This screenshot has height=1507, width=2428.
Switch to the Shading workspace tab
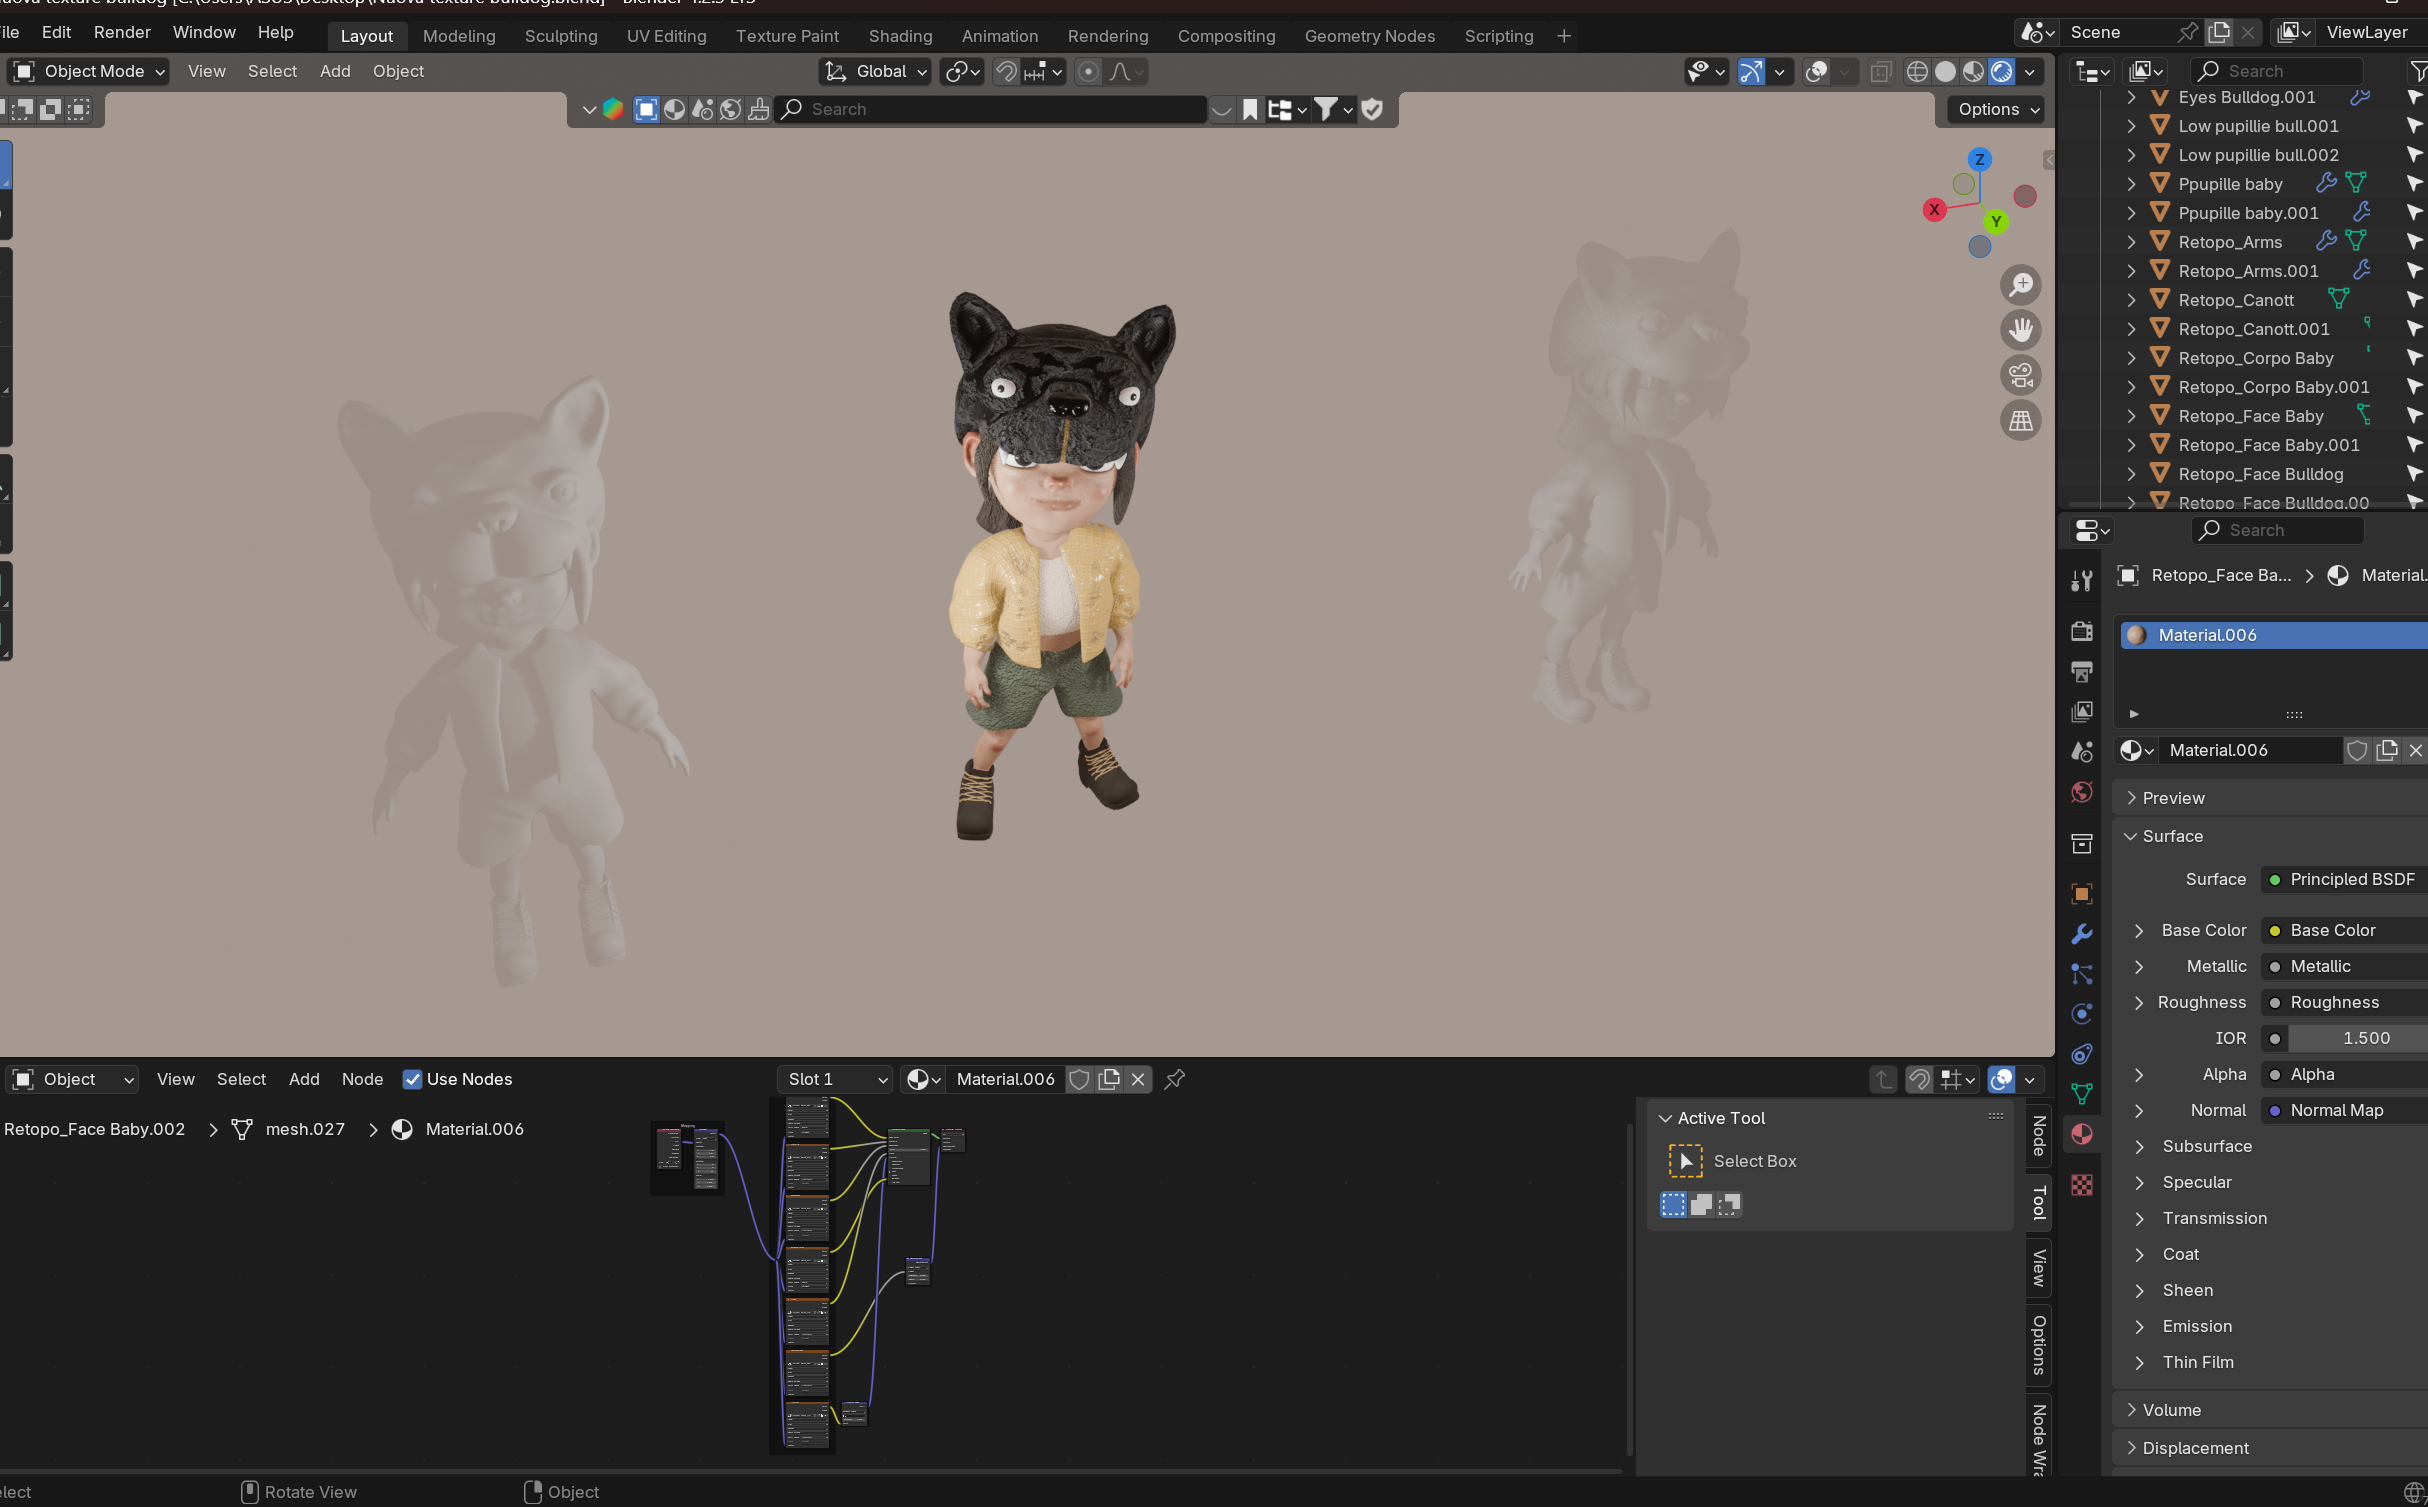(x=900, y=36)
